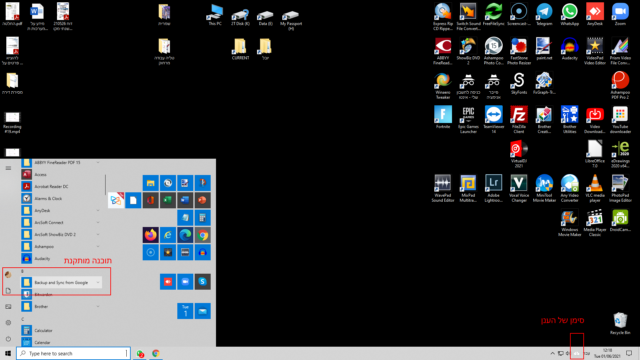
Task: Select the VLC media player icon
Action: click(595, 188)
